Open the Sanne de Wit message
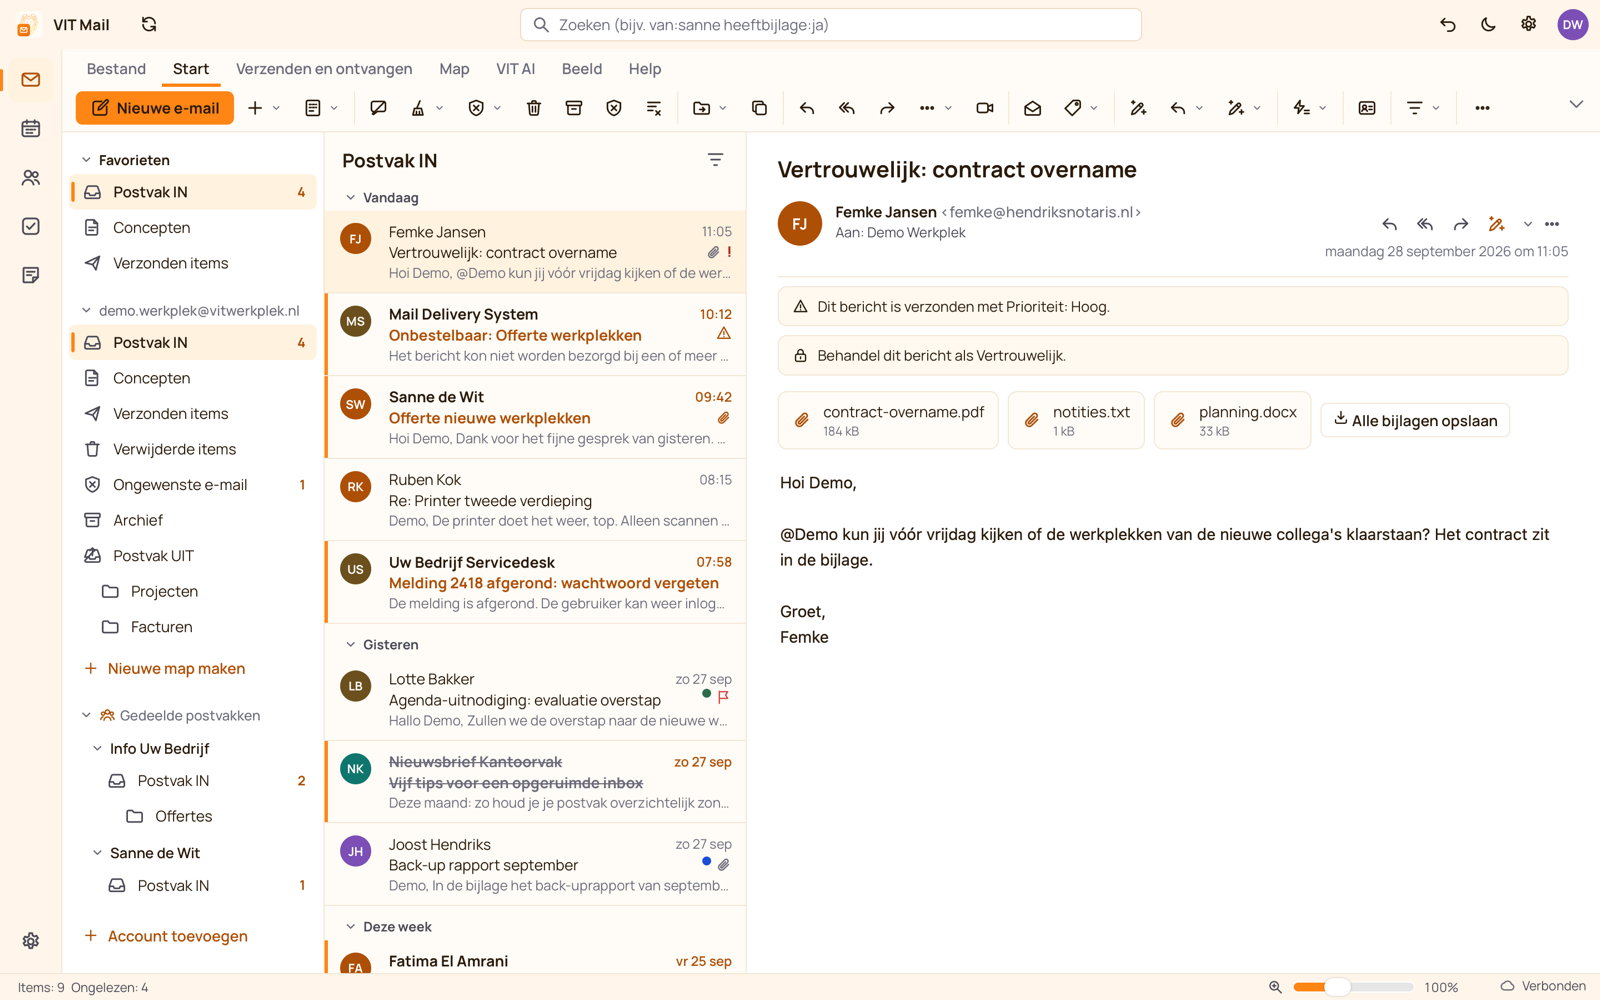 pyautogui.click(x=536, y=417)
